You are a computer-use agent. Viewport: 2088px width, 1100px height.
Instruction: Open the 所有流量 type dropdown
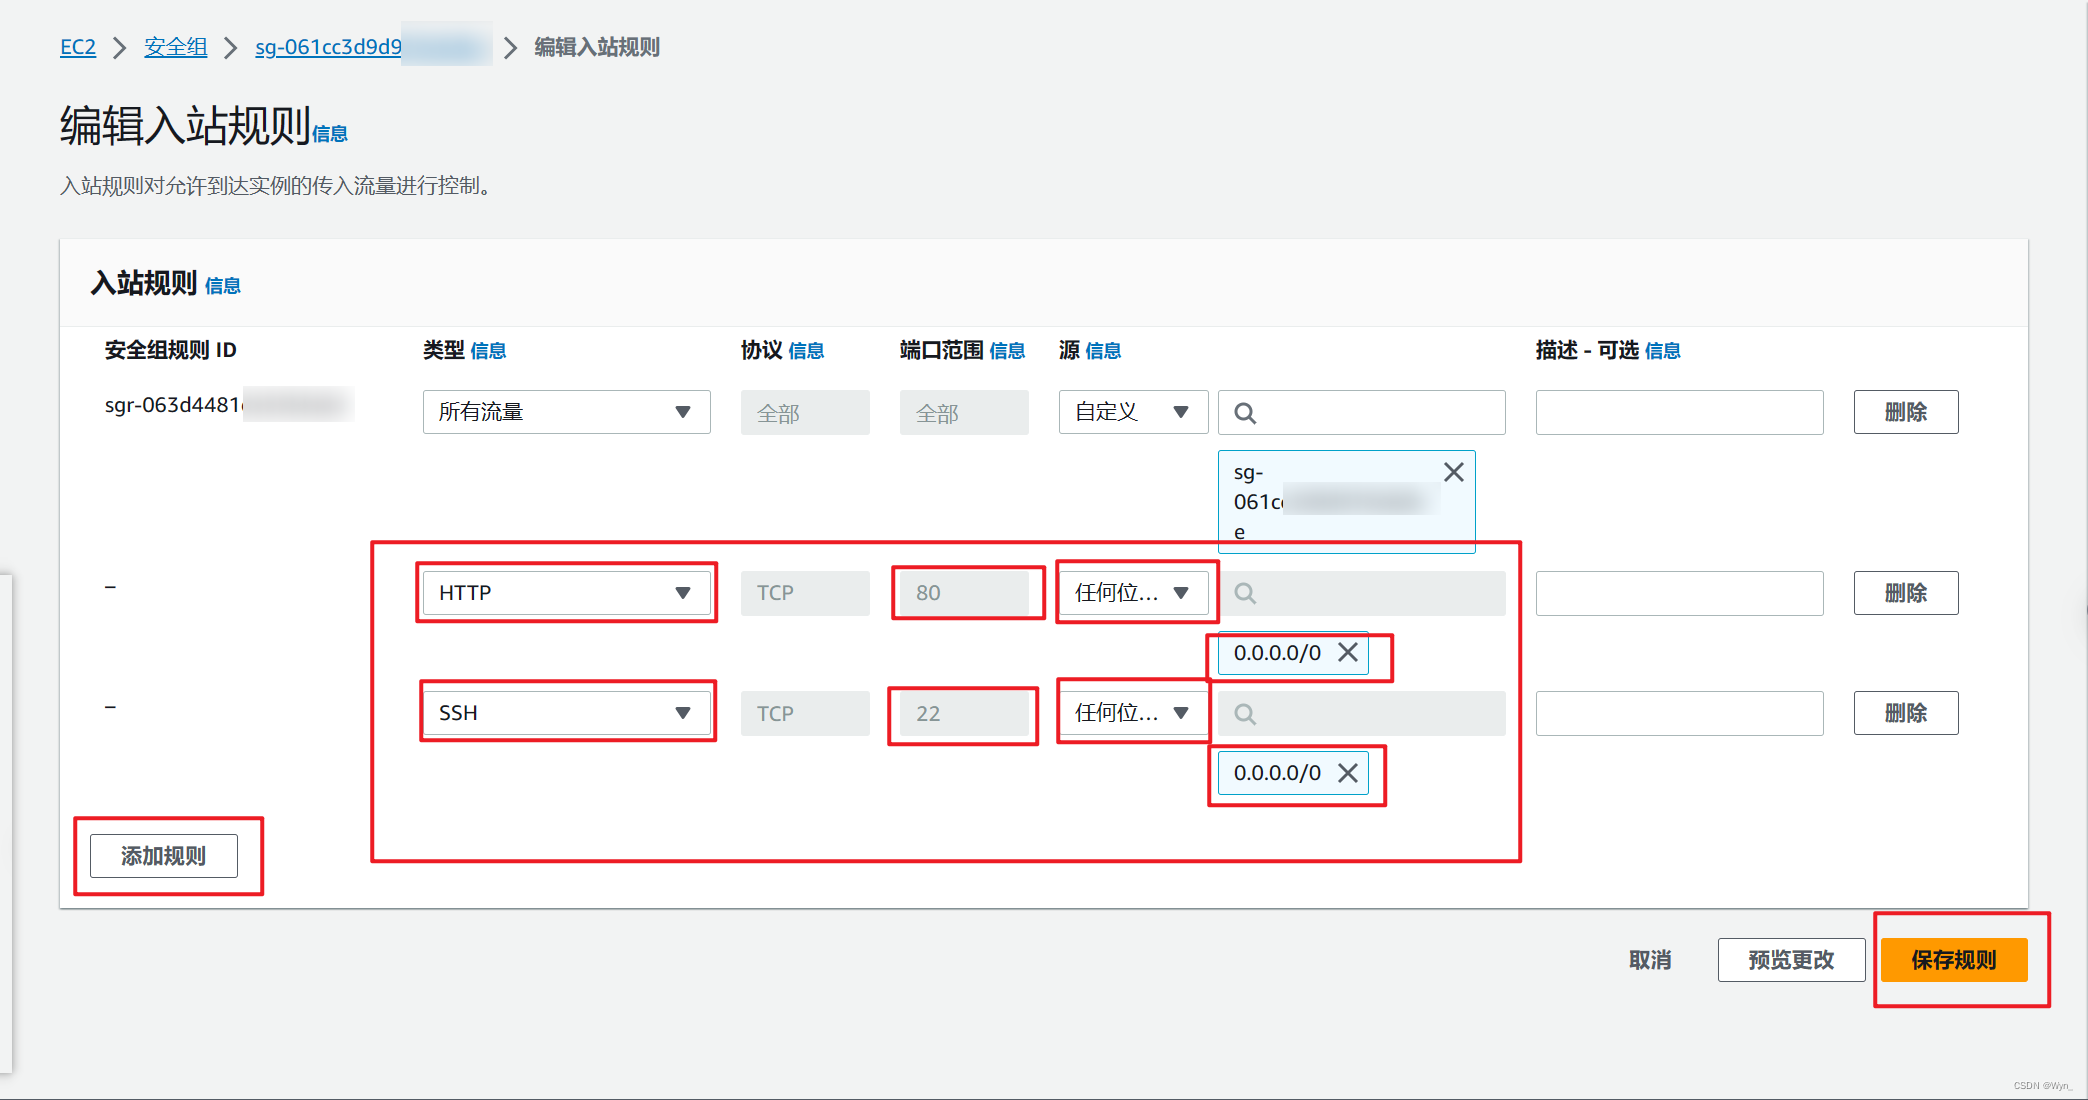pos(566,412)
